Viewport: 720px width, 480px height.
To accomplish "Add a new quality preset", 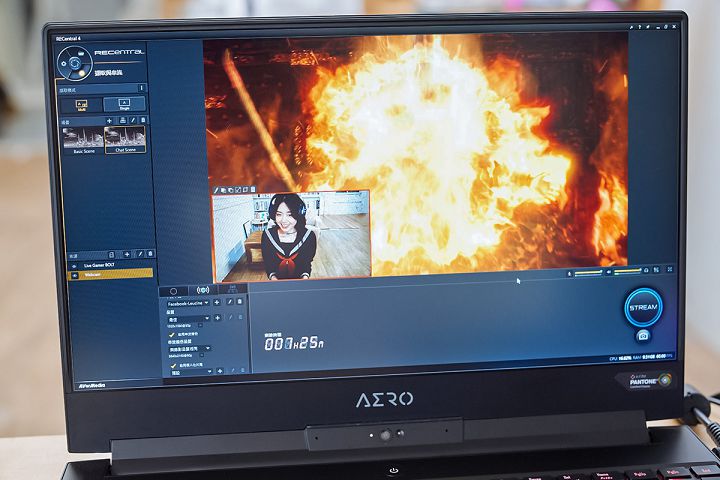I will point(217,318).
